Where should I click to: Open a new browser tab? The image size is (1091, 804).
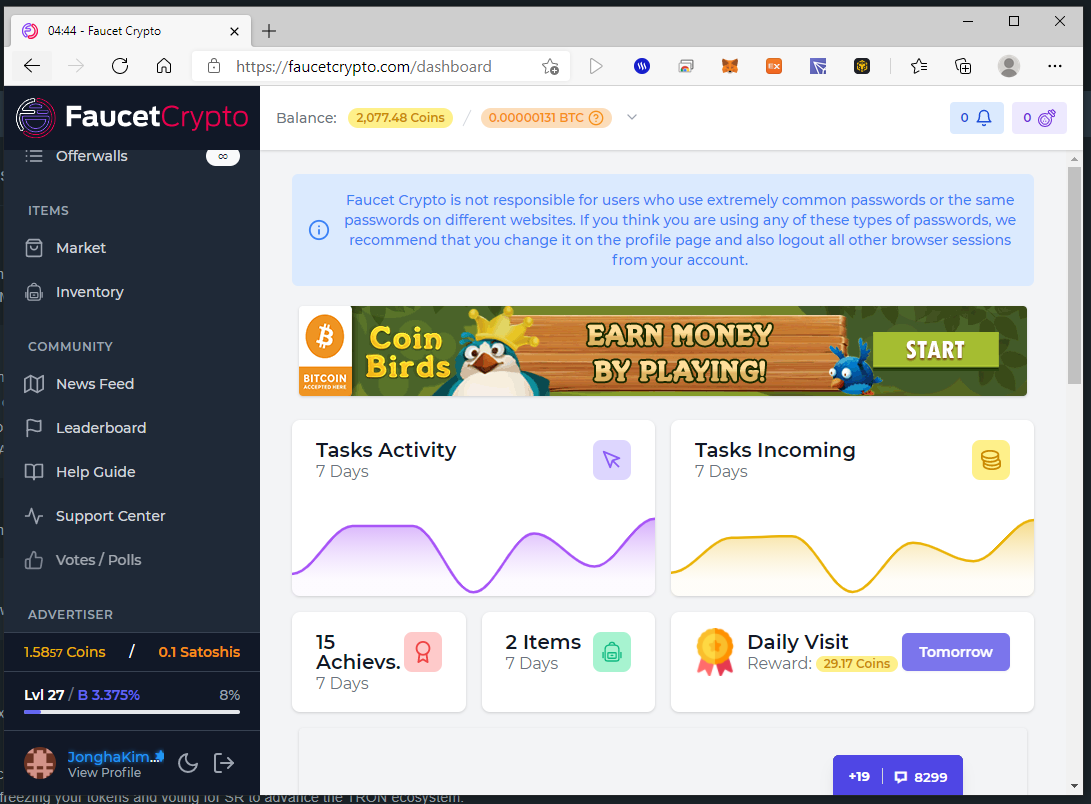(269, 31)
